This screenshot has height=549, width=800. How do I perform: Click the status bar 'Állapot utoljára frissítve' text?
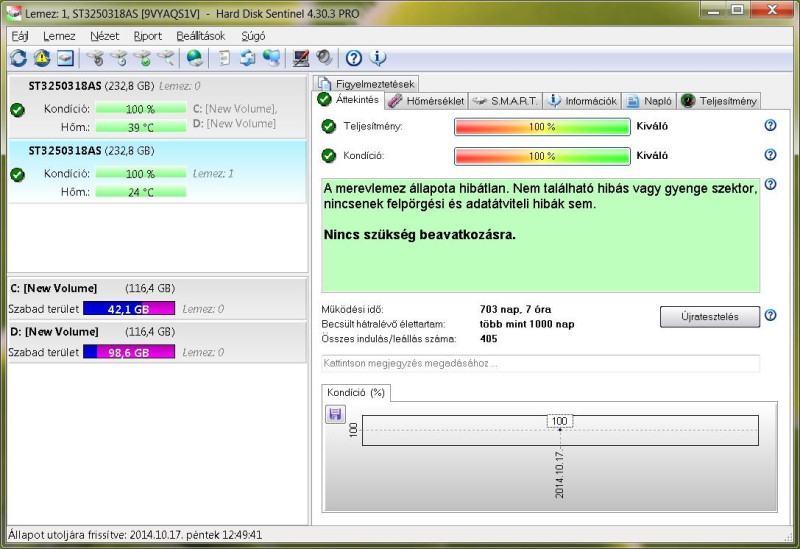click(x=135, y=535)
